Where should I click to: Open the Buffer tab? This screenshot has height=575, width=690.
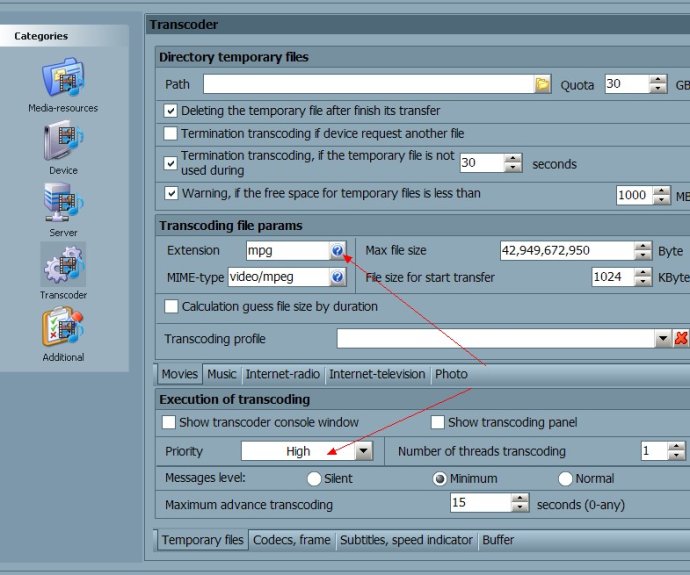pyautogui.click(x=498, y=540)
